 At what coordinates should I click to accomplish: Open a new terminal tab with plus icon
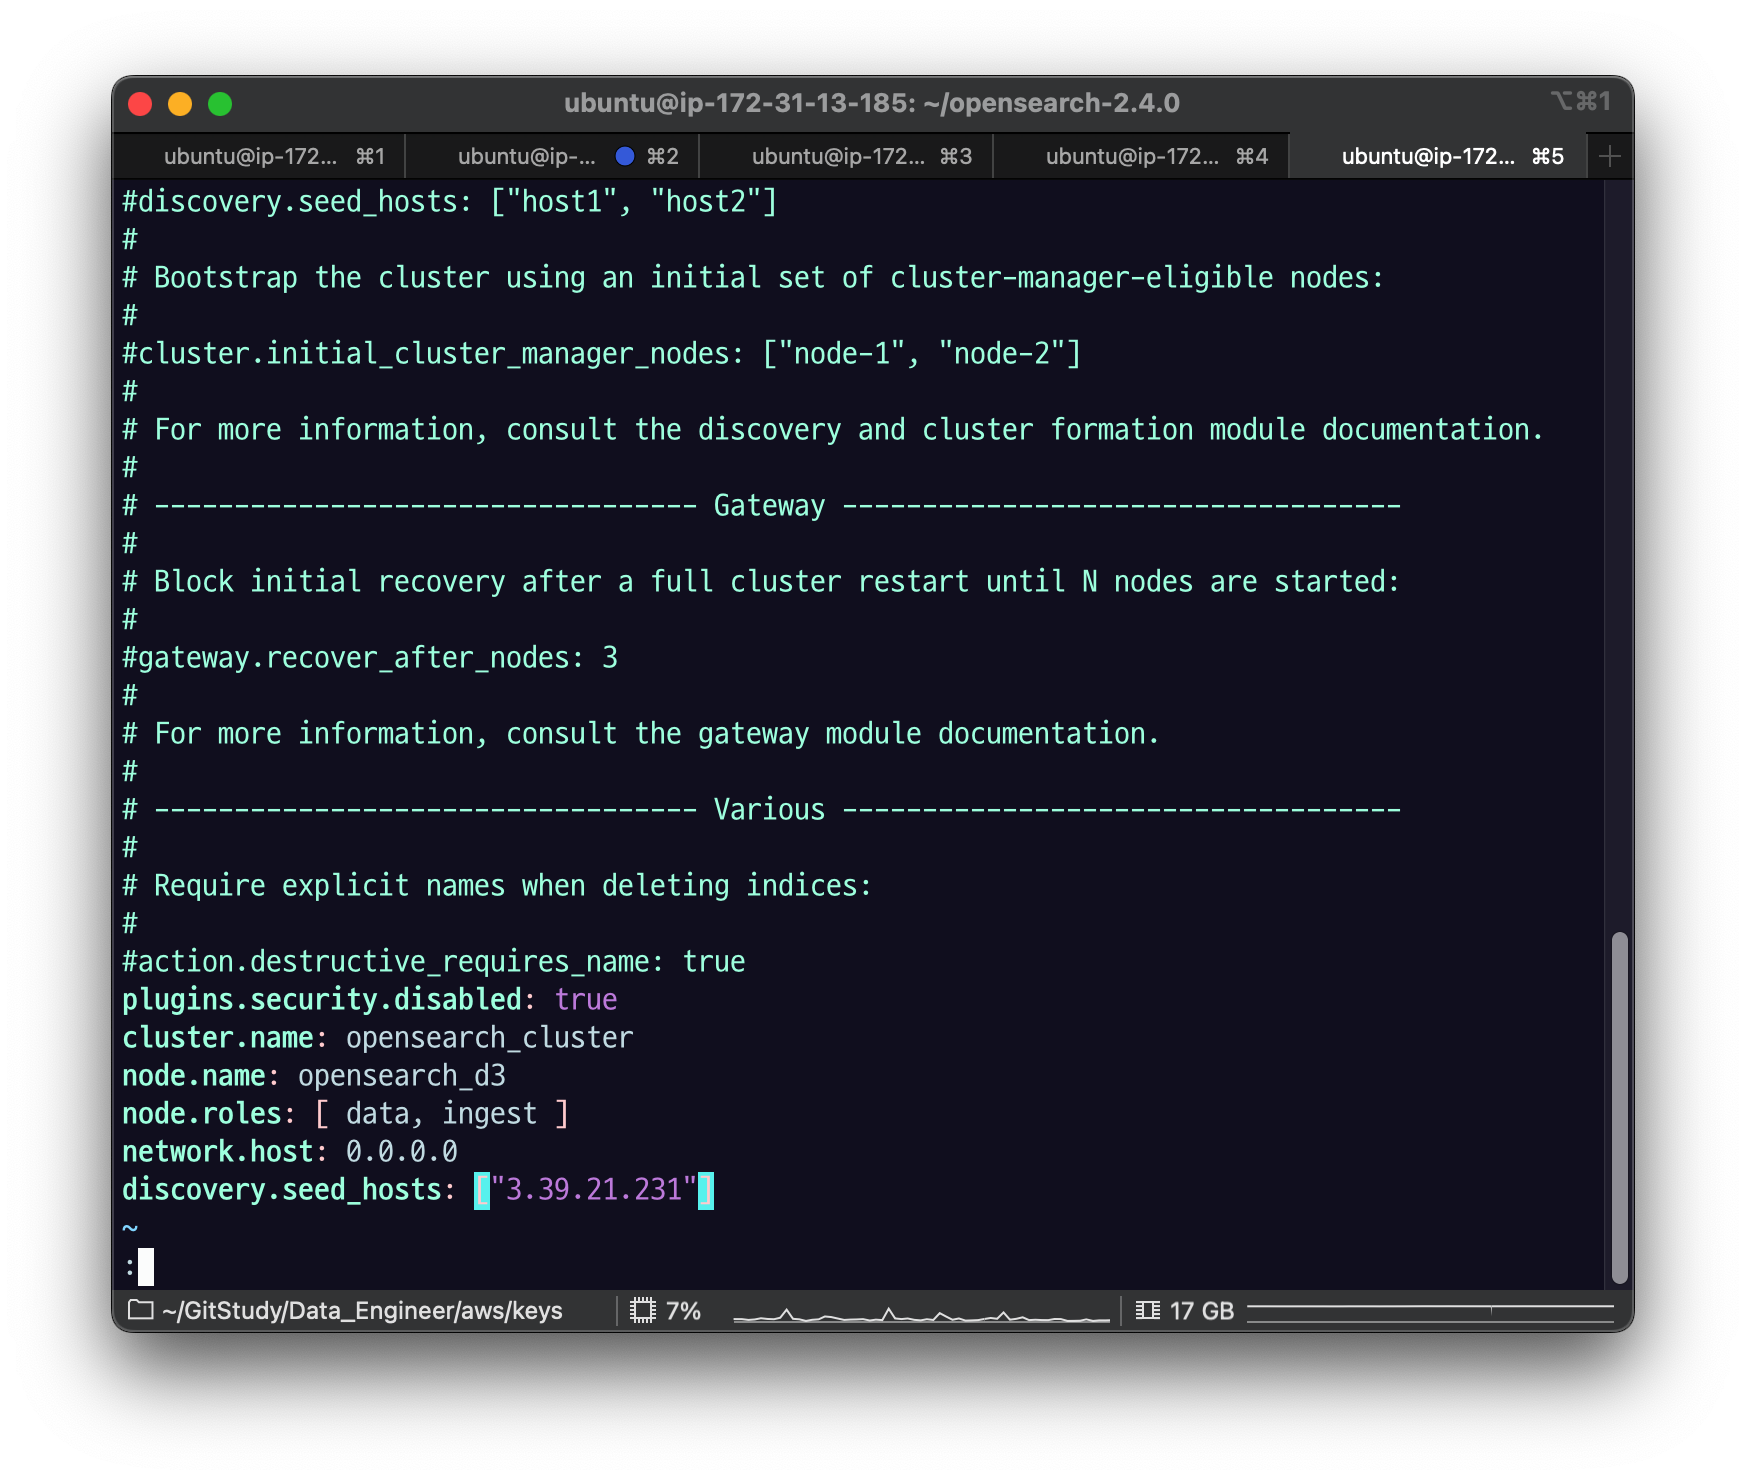pos(1609,156)
